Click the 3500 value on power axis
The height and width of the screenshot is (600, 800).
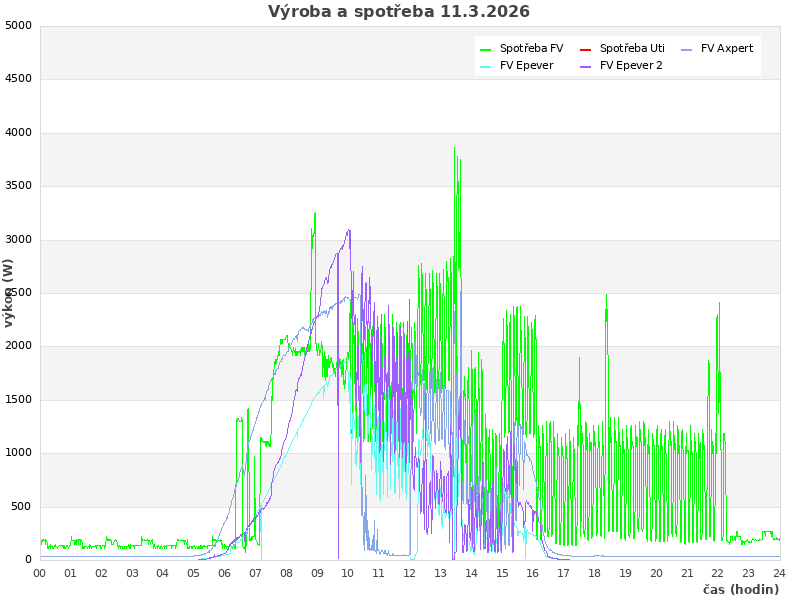click(x=18, y=186)
